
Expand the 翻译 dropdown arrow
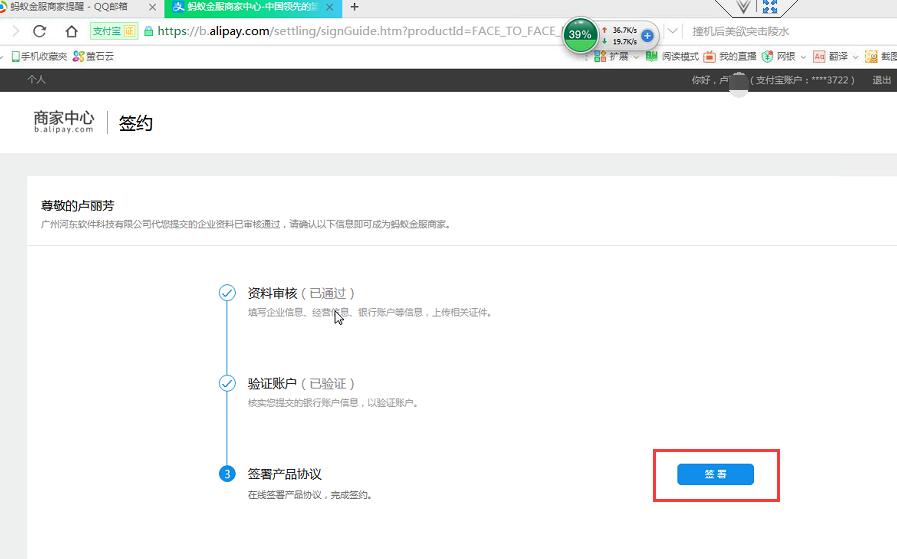click(855, 57)
